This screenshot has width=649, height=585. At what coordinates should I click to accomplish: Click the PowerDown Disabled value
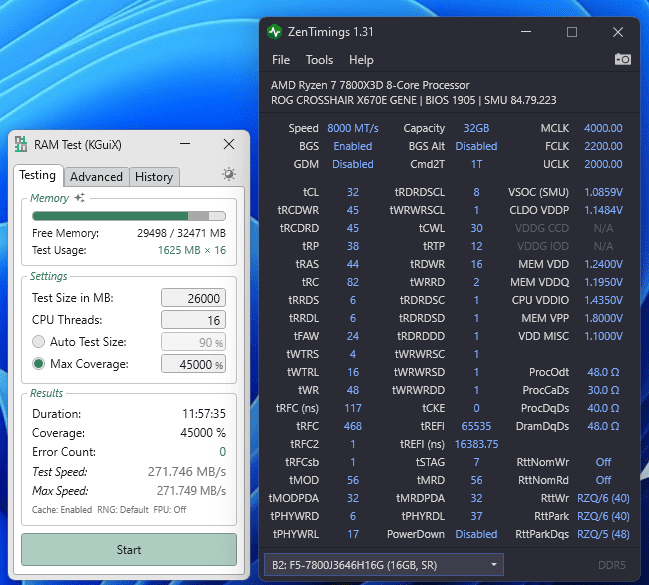[x=476, y=534]
